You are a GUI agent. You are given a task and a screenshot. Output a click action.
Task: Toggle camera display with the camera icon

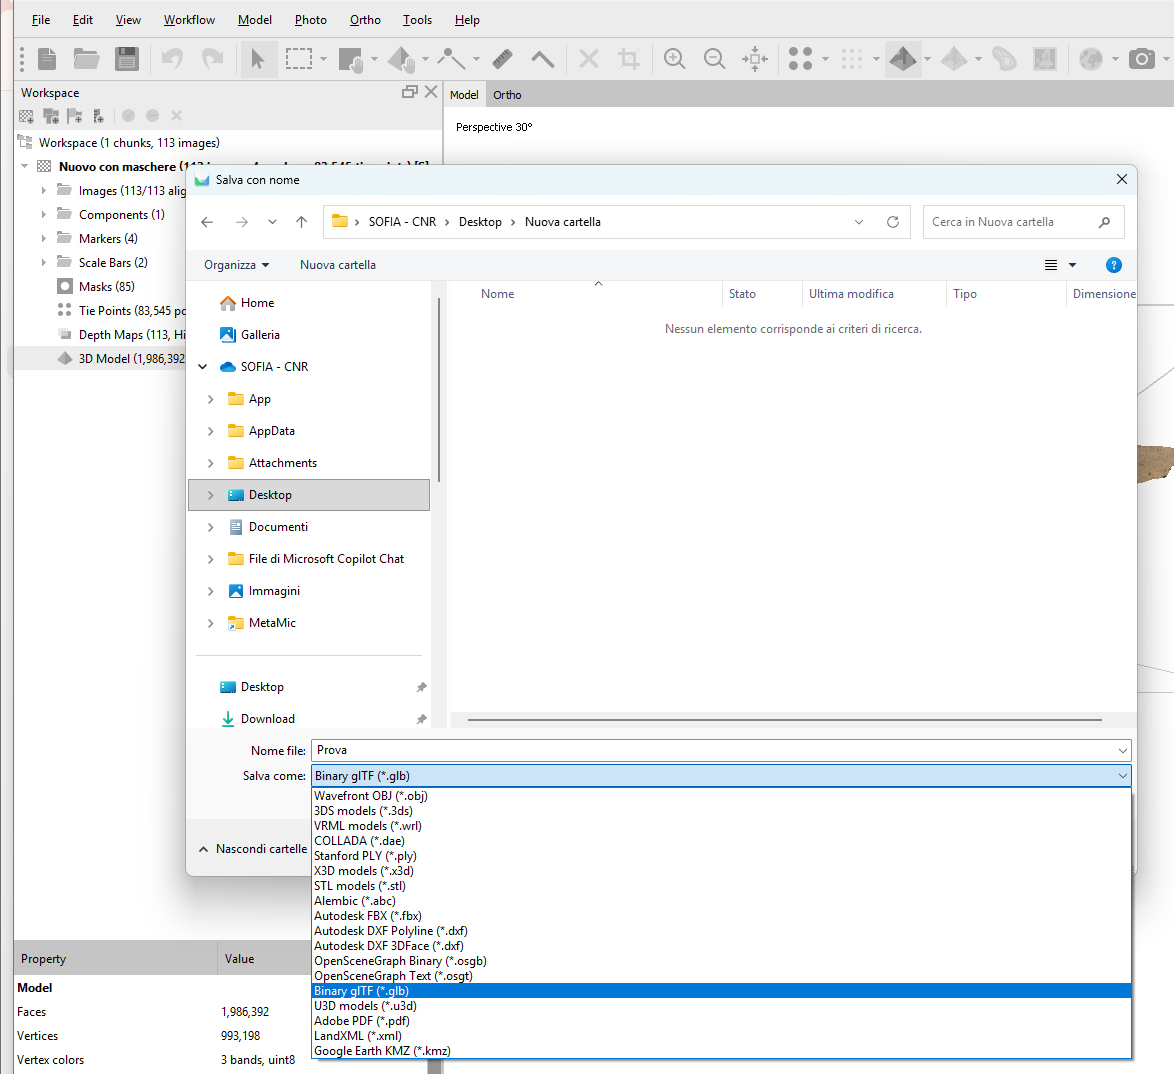click(x=1142, y=59)
